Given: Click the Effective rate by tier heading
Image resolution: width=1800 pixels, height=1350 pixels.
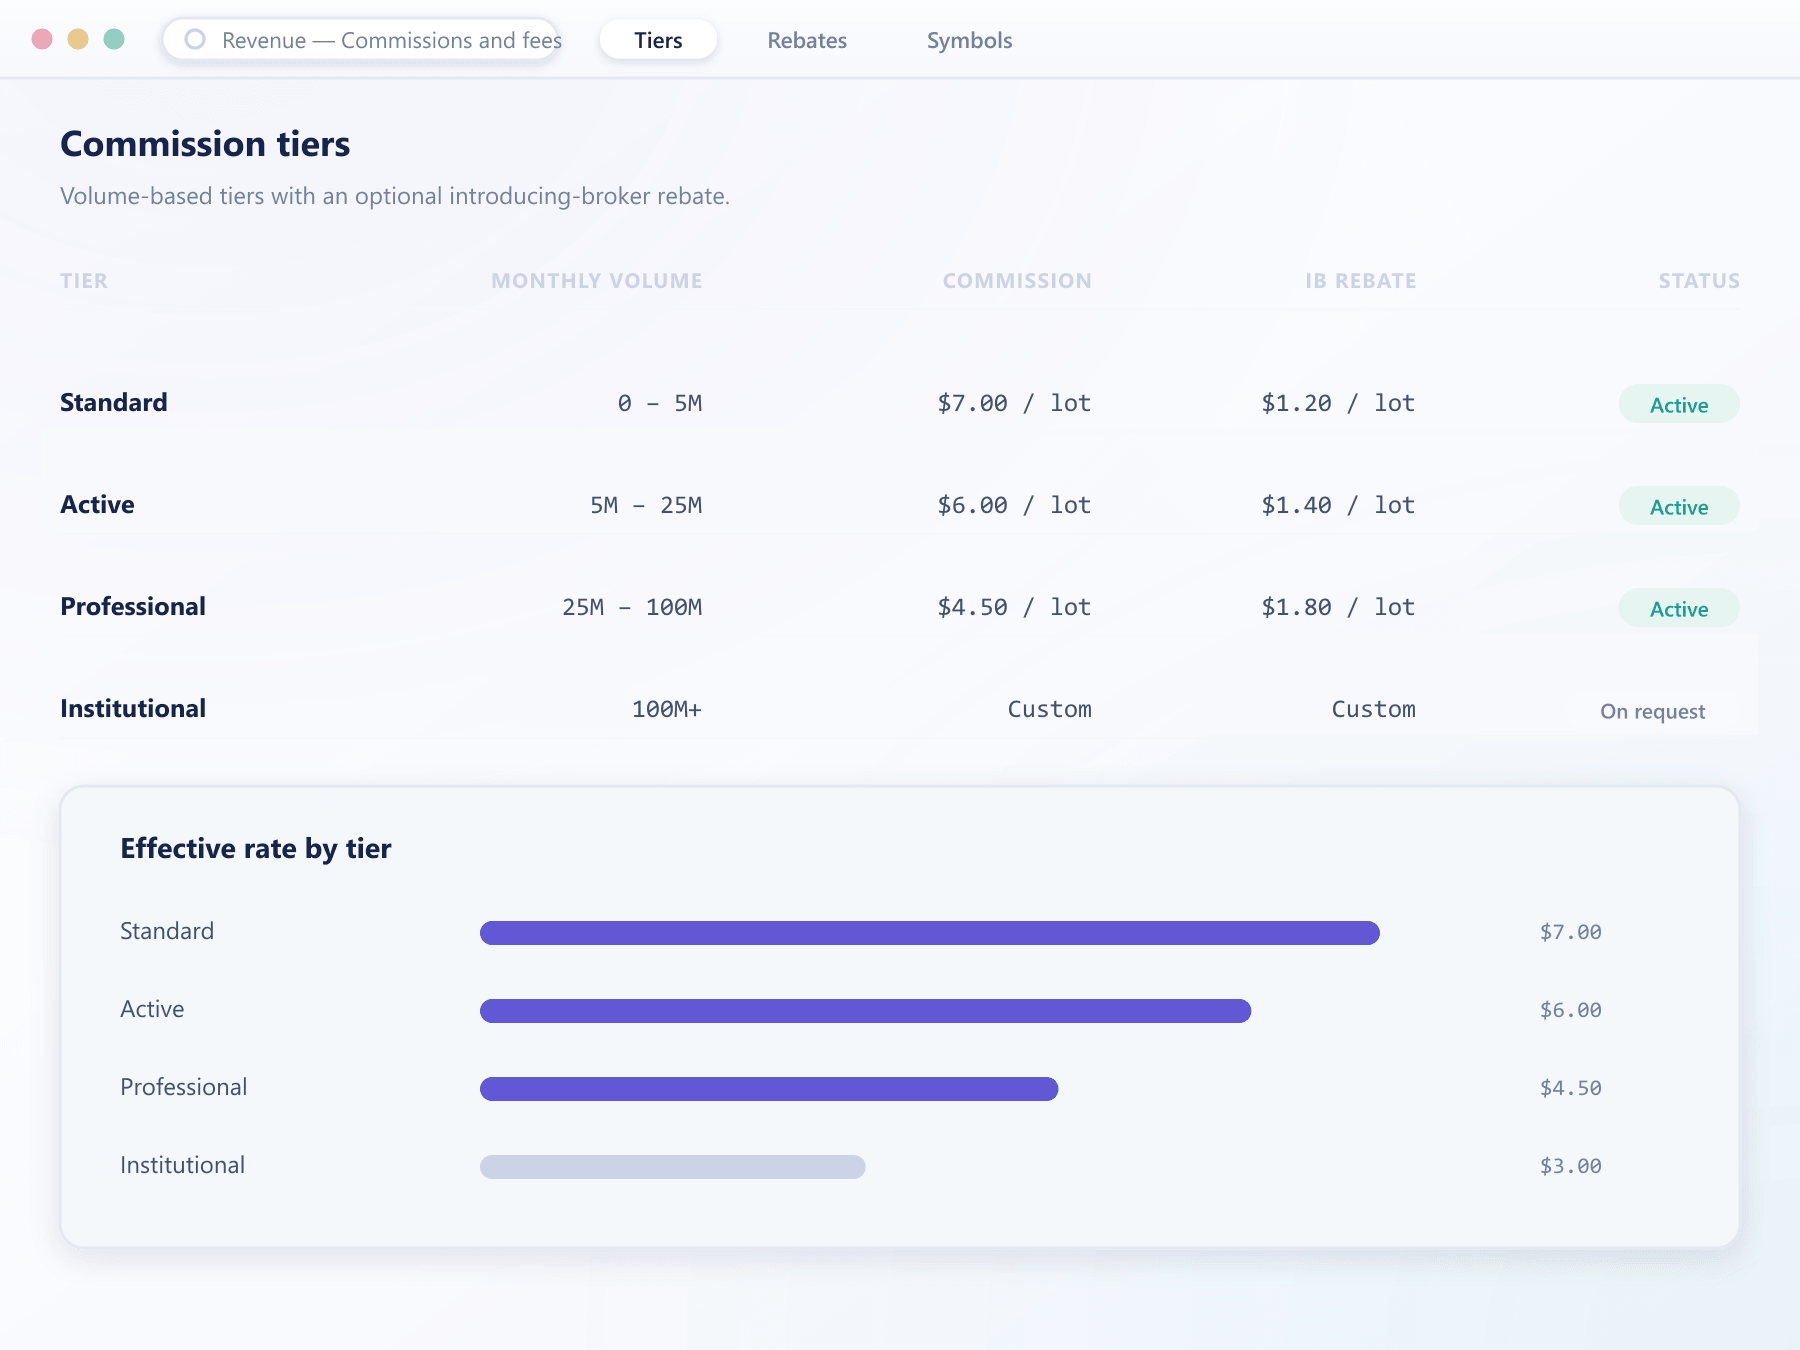Looking at the screenshot, I should pos(256,848).
